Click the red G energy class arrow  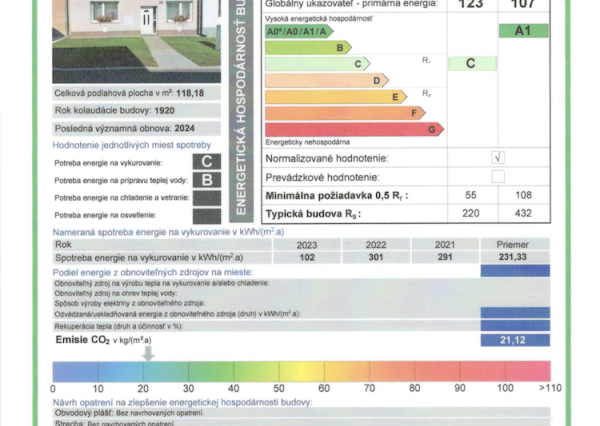[x=354, y=129]
